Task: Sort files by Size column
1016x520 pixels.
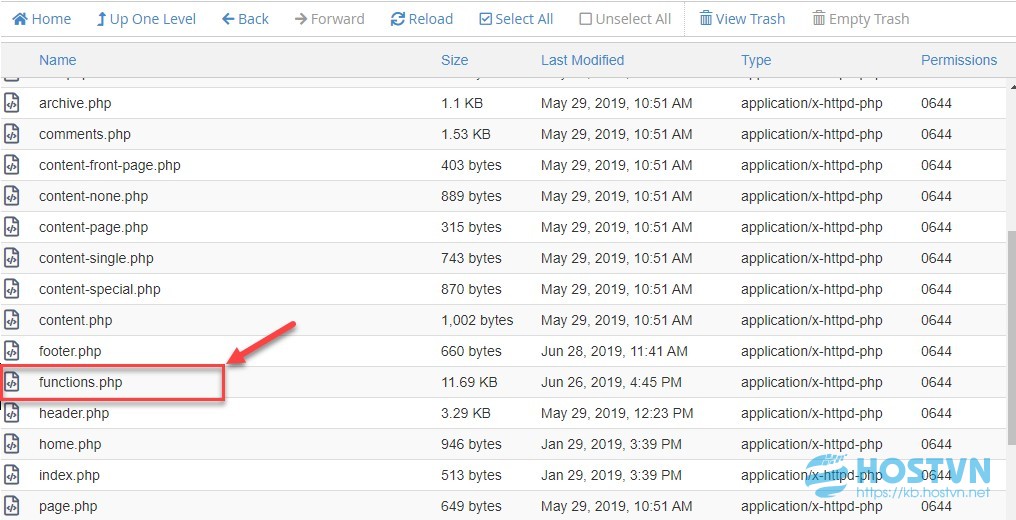Action: [x=454, y=60]
